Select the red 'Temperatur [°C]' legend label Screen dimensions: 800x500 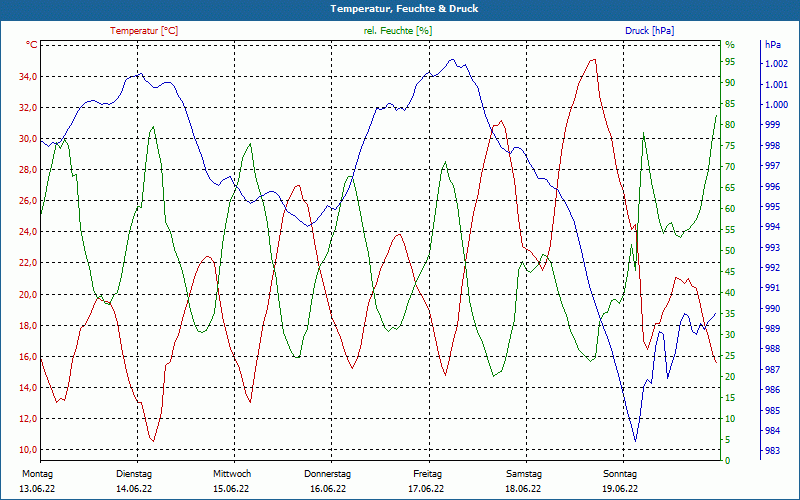point(144,31)
